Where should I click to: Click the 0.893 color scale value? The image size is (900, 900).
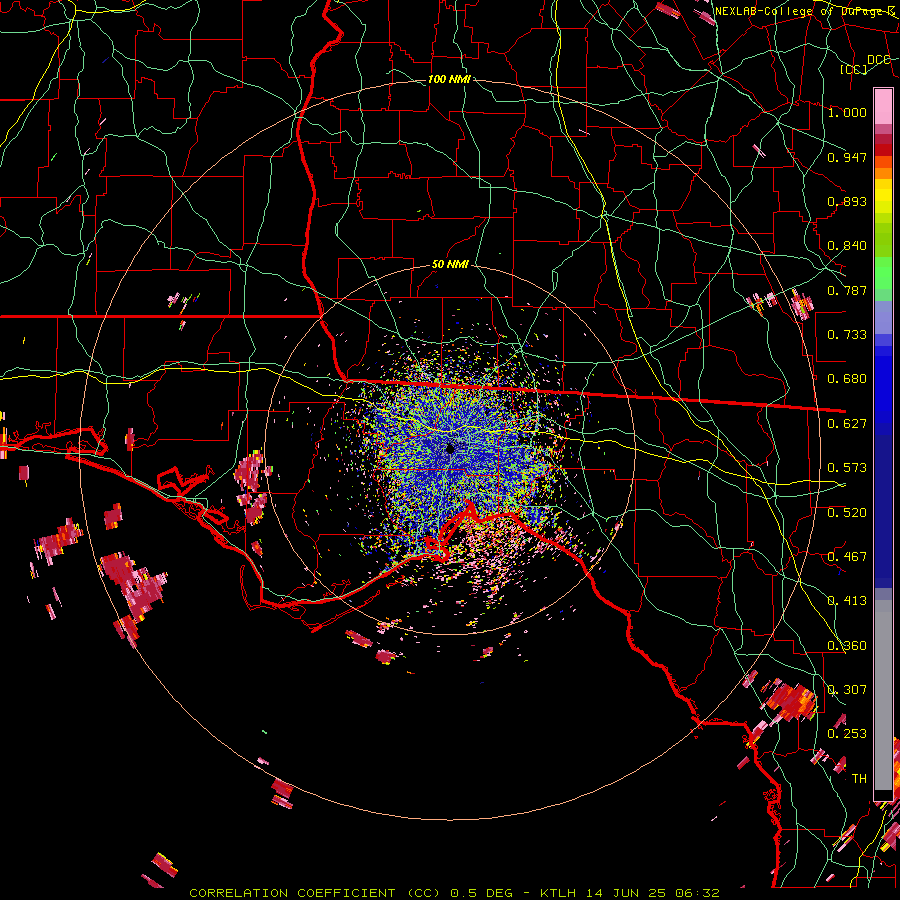(x=847, y=201)
